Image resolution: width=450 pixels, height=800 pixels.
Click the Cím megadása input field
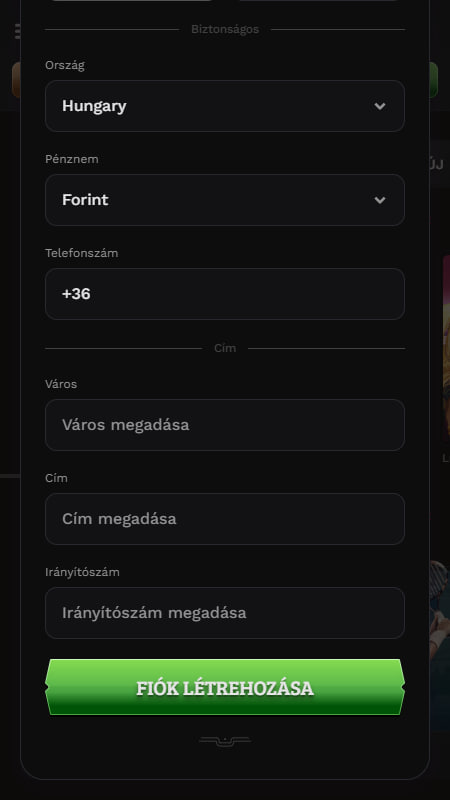225,519
